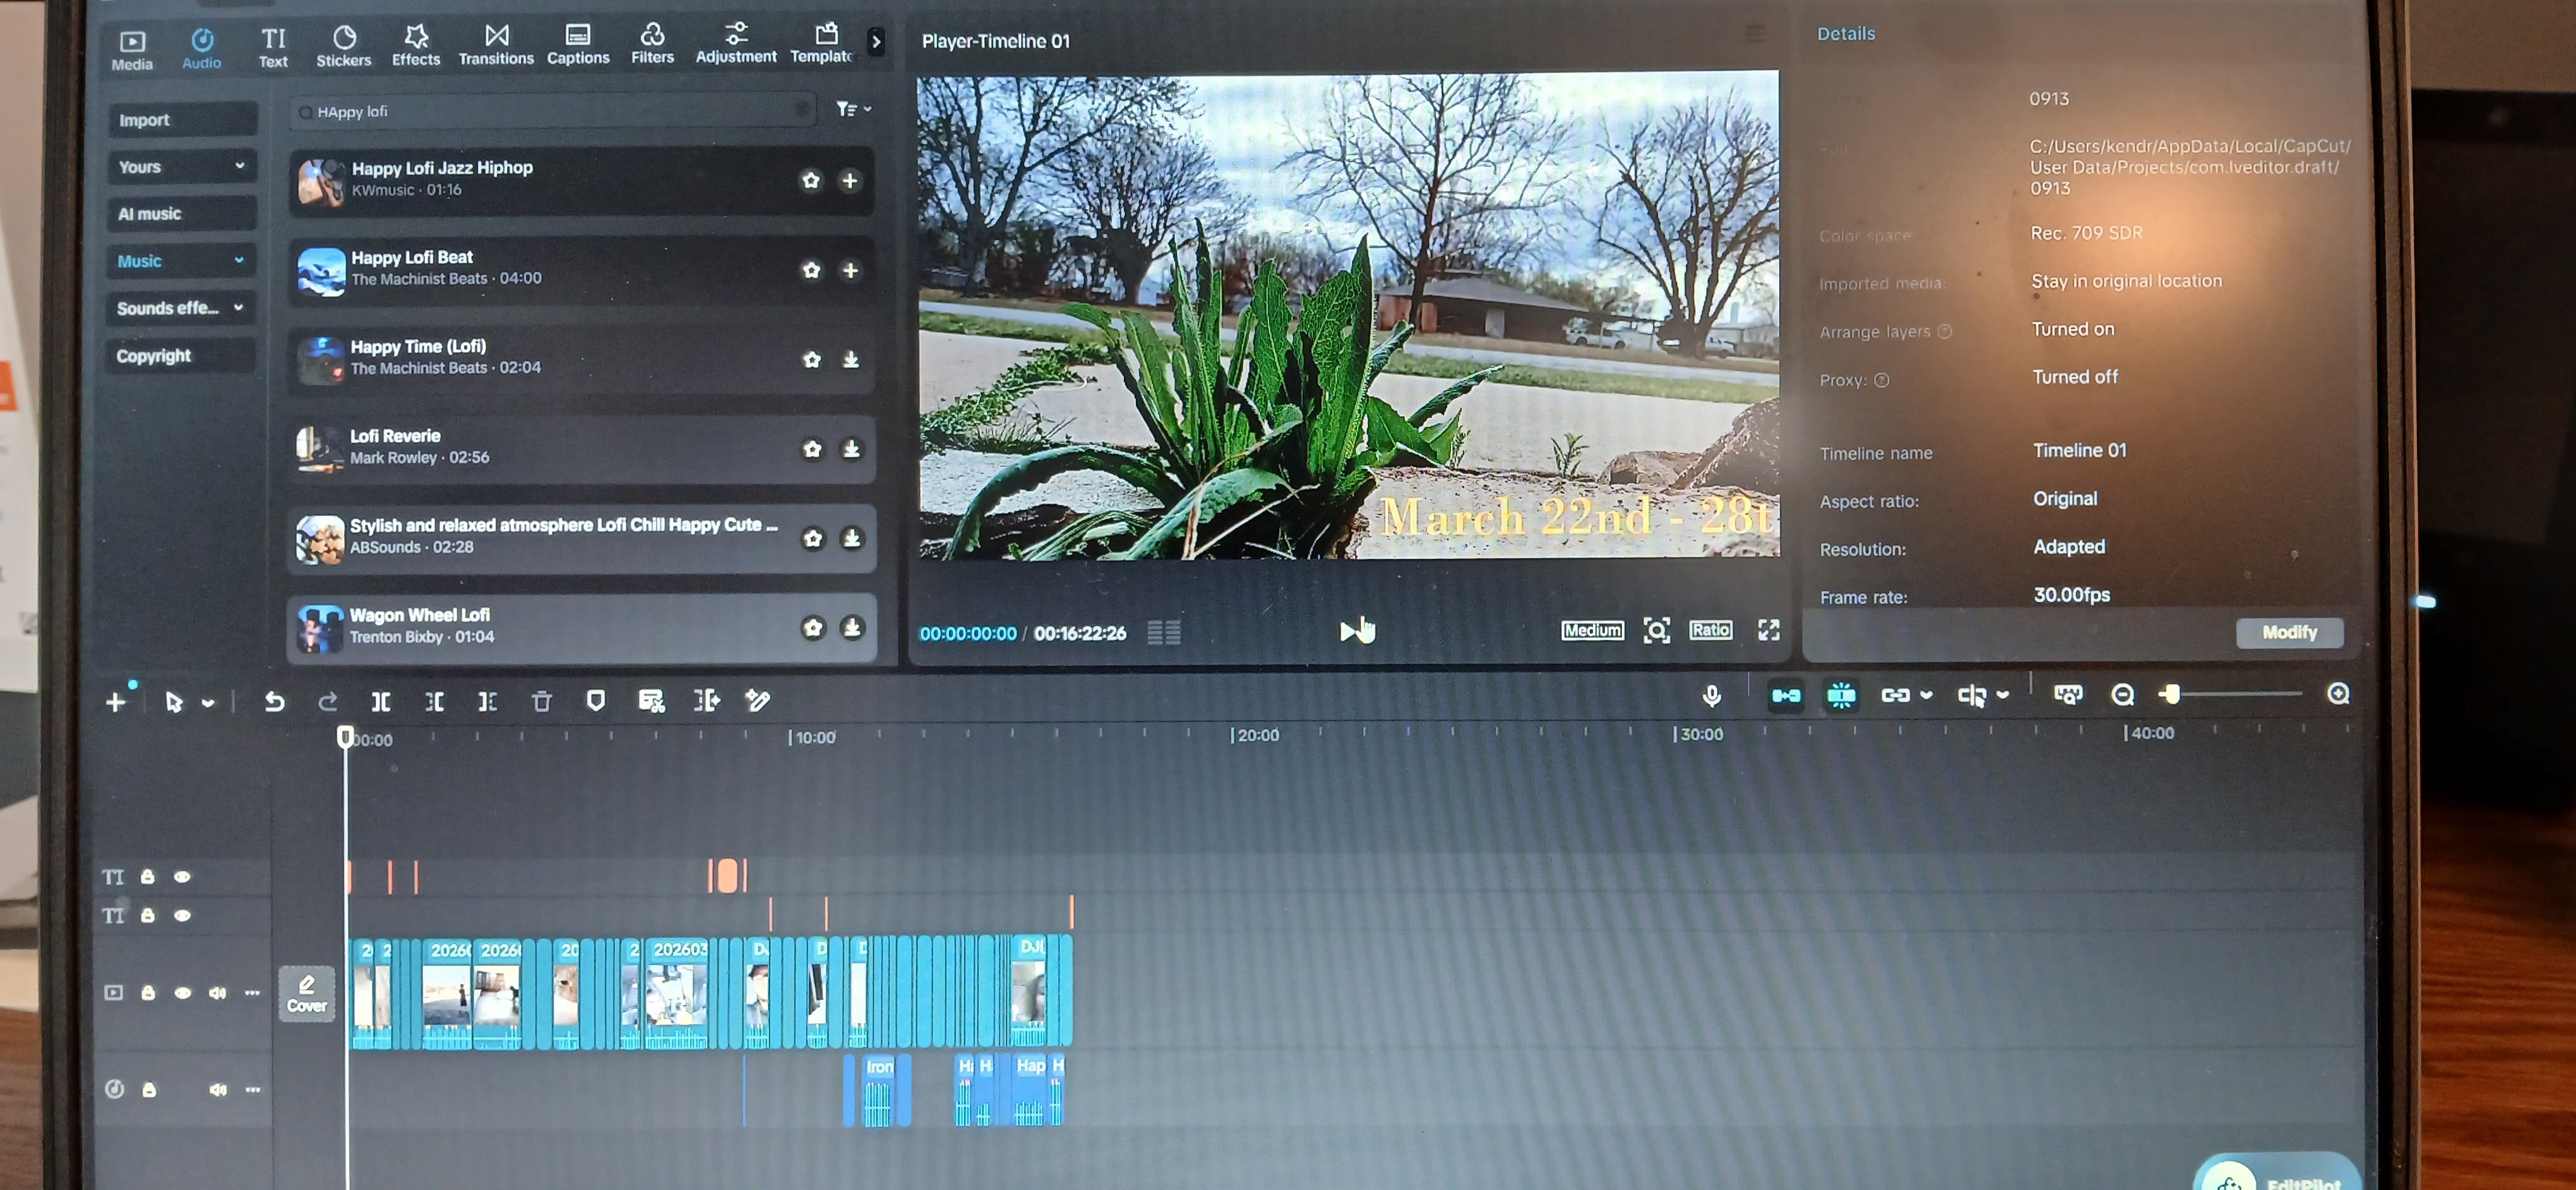Image resolution: width=2576 pixels, height=1190 pixels.
Task: Select the Iron audio clip on timeline
Action: (879, 1090)
